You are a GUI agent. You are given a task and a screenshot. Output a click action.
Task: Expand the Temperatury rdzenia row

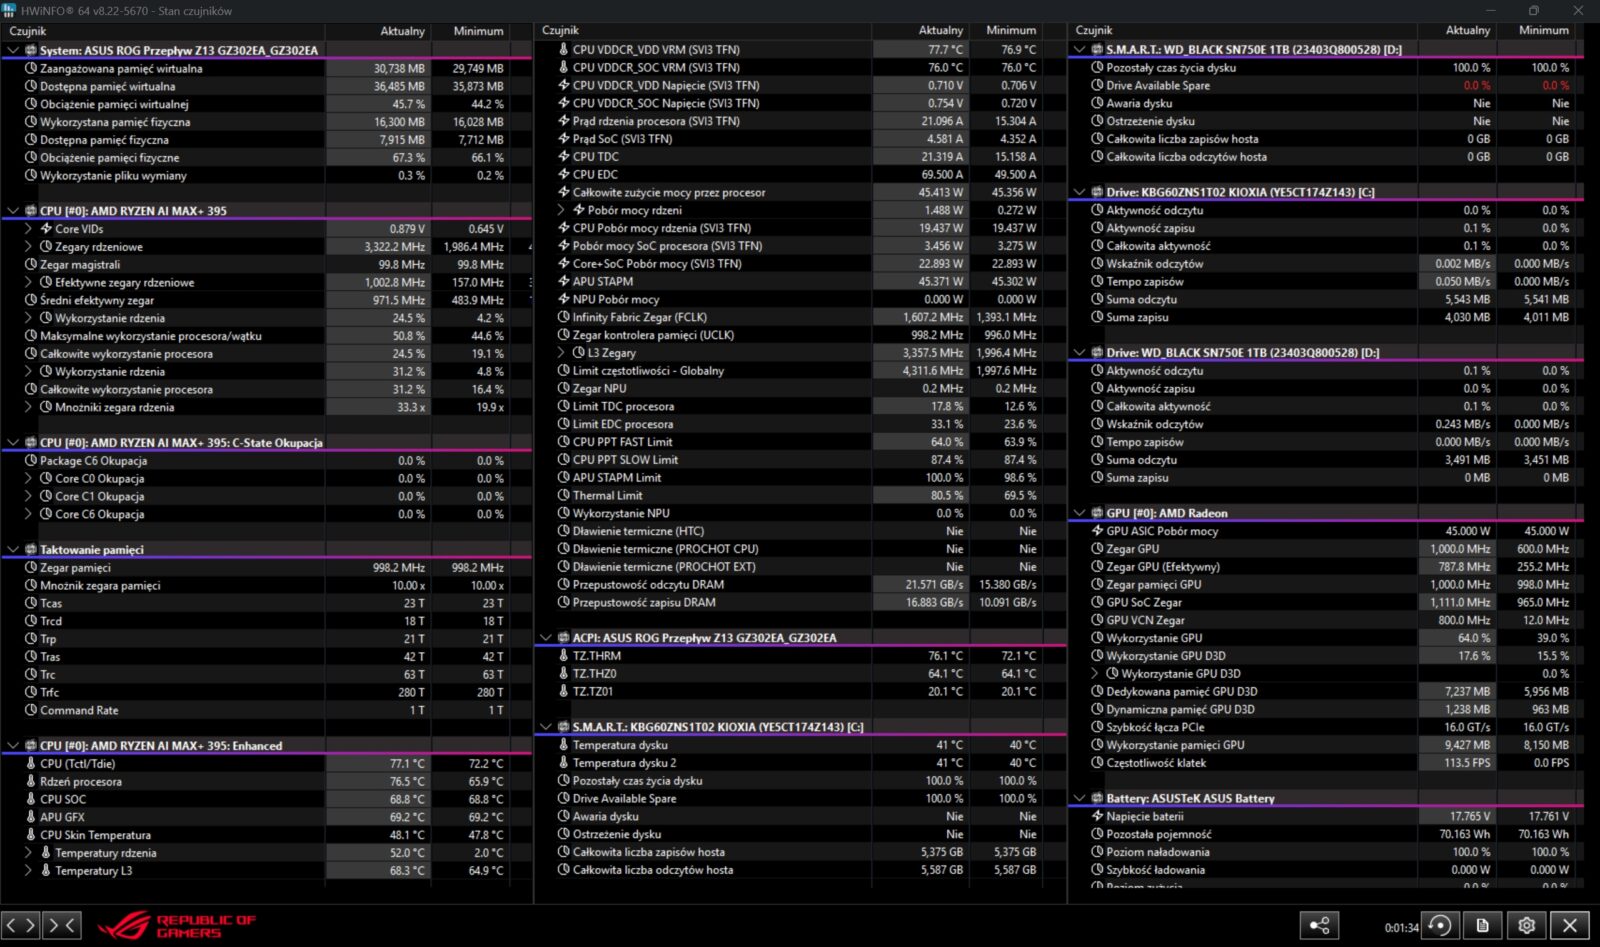point(28,853)
